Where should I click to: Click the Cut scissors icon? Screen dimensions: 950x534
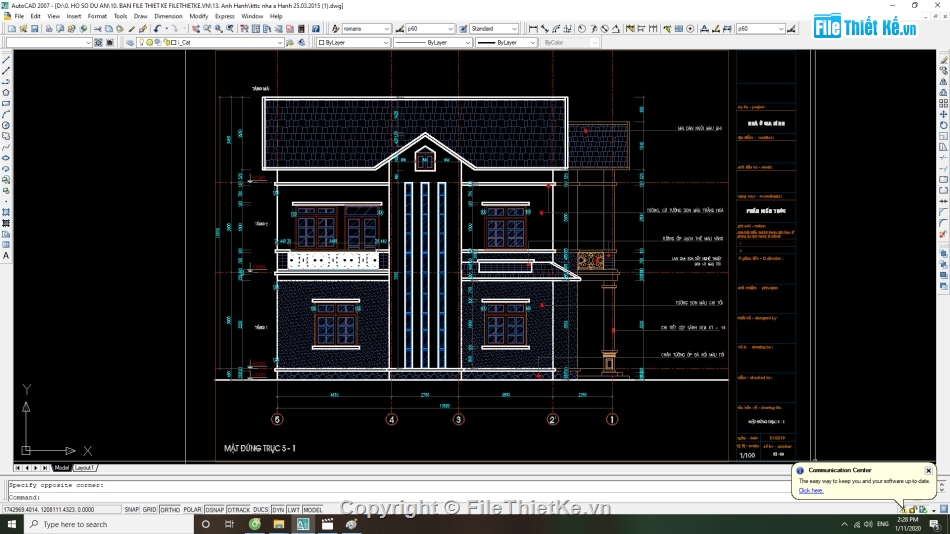[97, 28]
